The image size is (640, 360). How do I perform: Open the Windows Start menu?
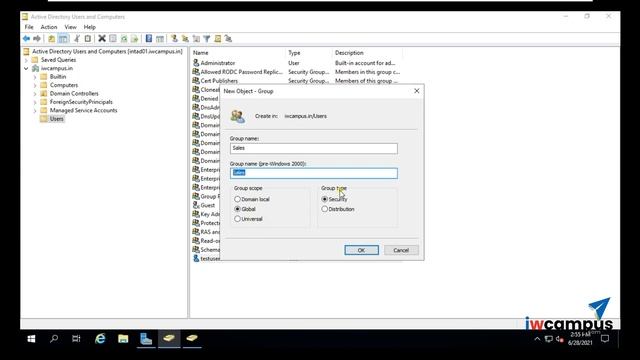click(x=31, y=338)
